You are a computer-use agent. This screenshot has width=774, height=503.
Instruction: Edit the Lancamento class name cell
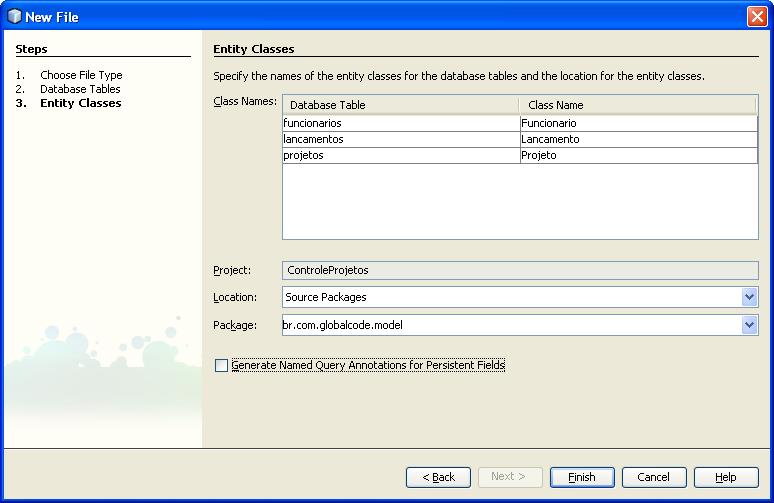[637, 139]
